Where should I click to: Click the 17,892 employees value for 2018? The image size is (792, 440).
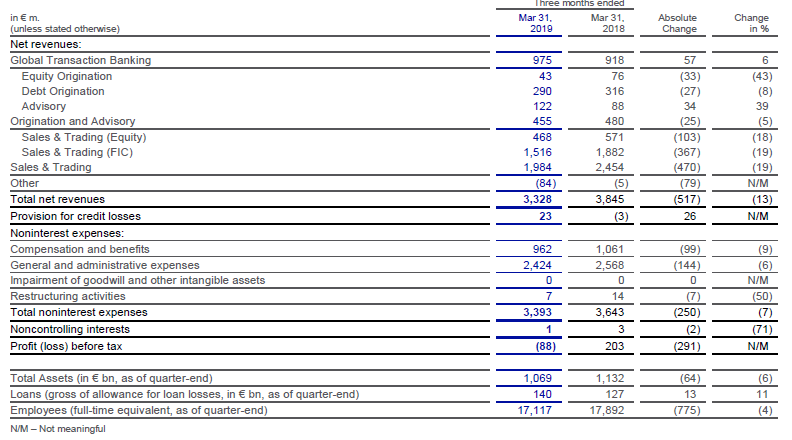tap(607, 411)
